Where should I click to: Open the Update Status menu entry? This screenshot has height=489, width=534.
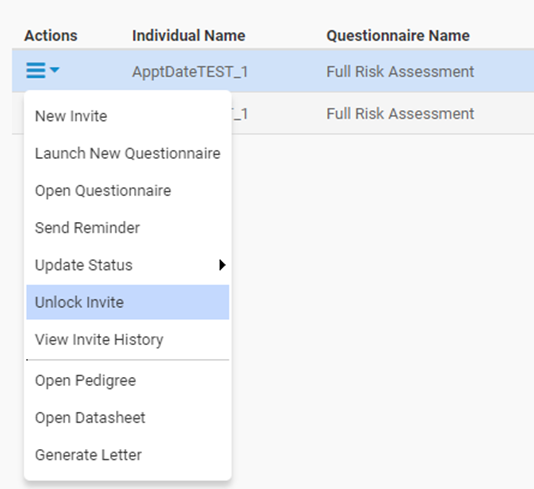point(128,265)
